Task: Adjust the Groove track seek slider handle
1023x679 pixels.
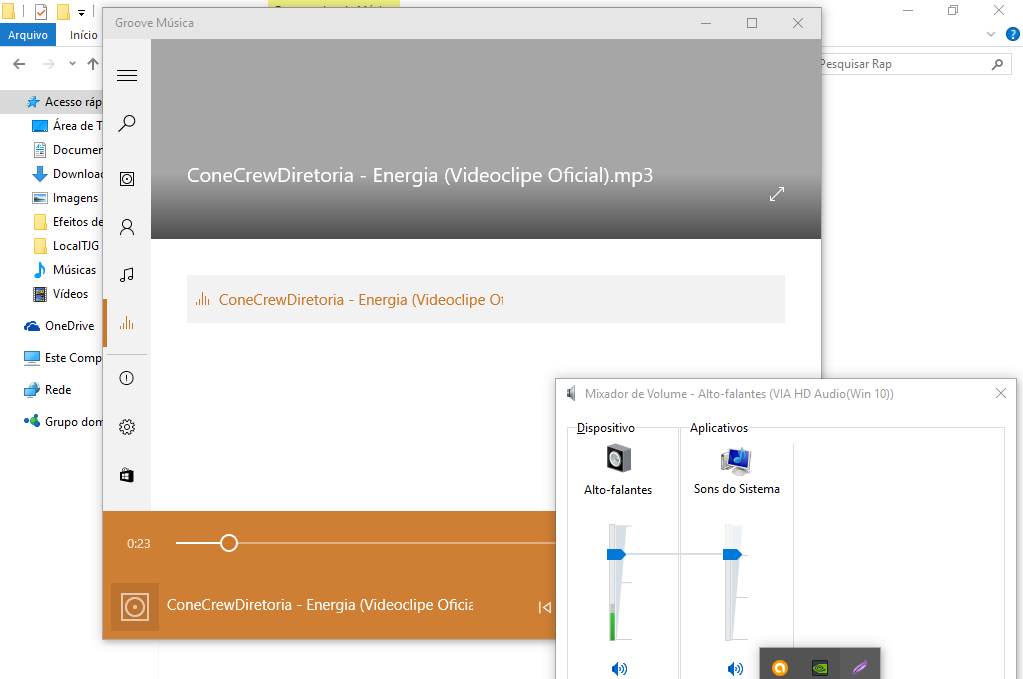Action: [228, 543]
